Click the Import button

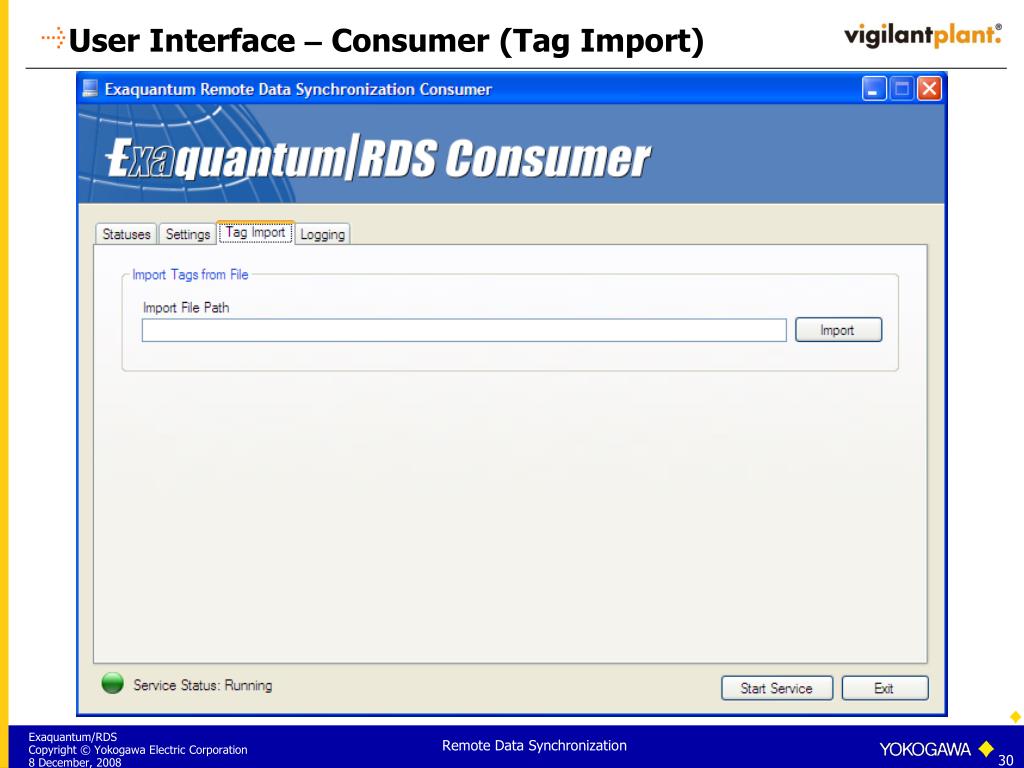click(x=838, y=330)
